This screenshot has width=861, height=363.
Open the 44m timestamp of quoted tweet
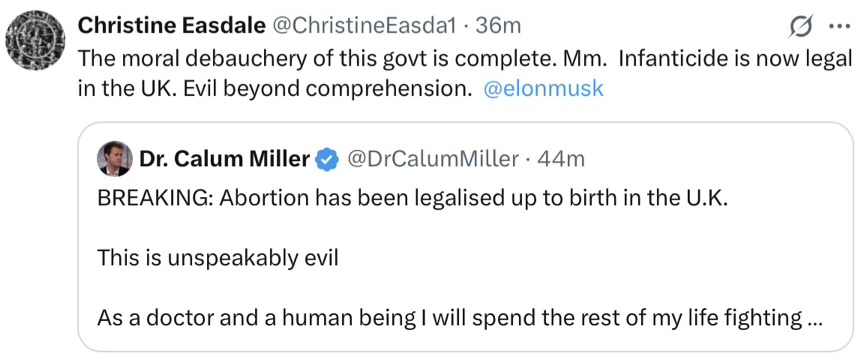coord(561,159)
